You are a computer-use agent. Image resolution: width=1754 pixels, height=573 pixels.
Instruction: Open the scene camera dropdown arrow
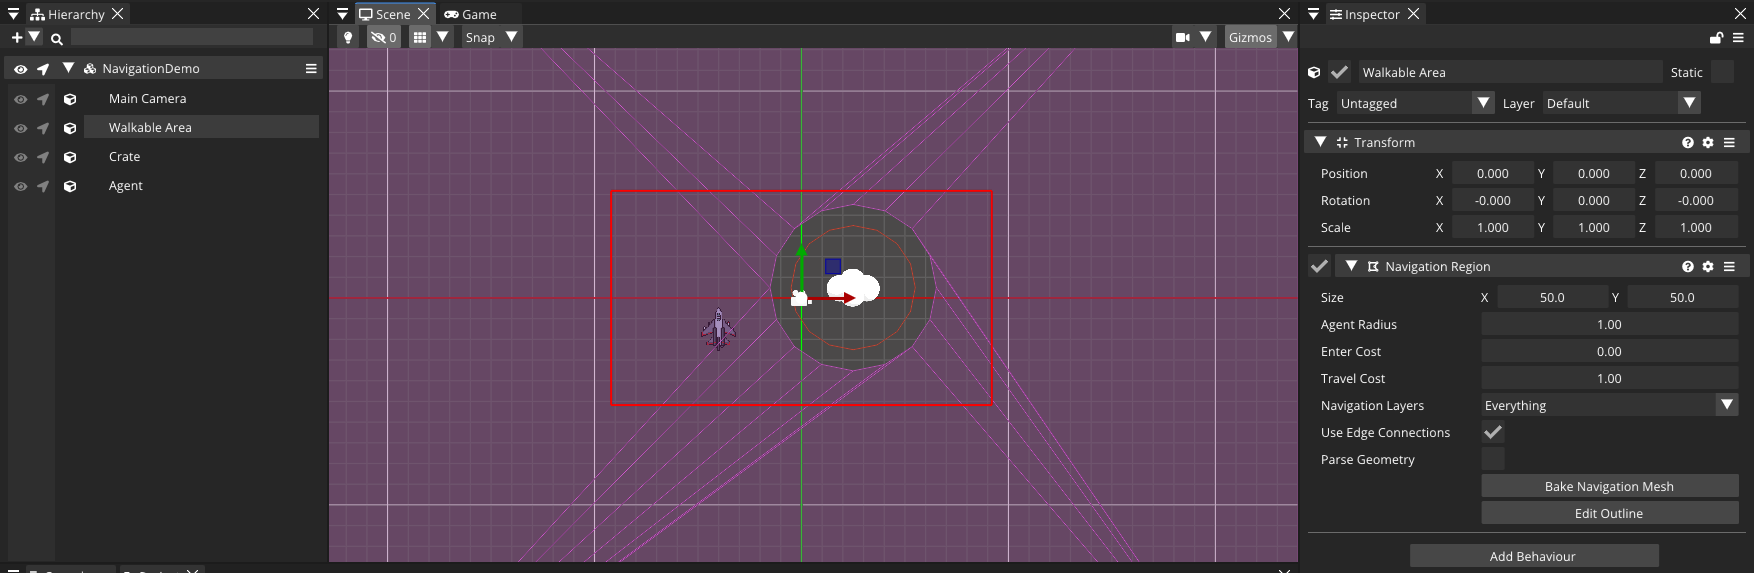pyautogui.click(x=1205, y=37)
